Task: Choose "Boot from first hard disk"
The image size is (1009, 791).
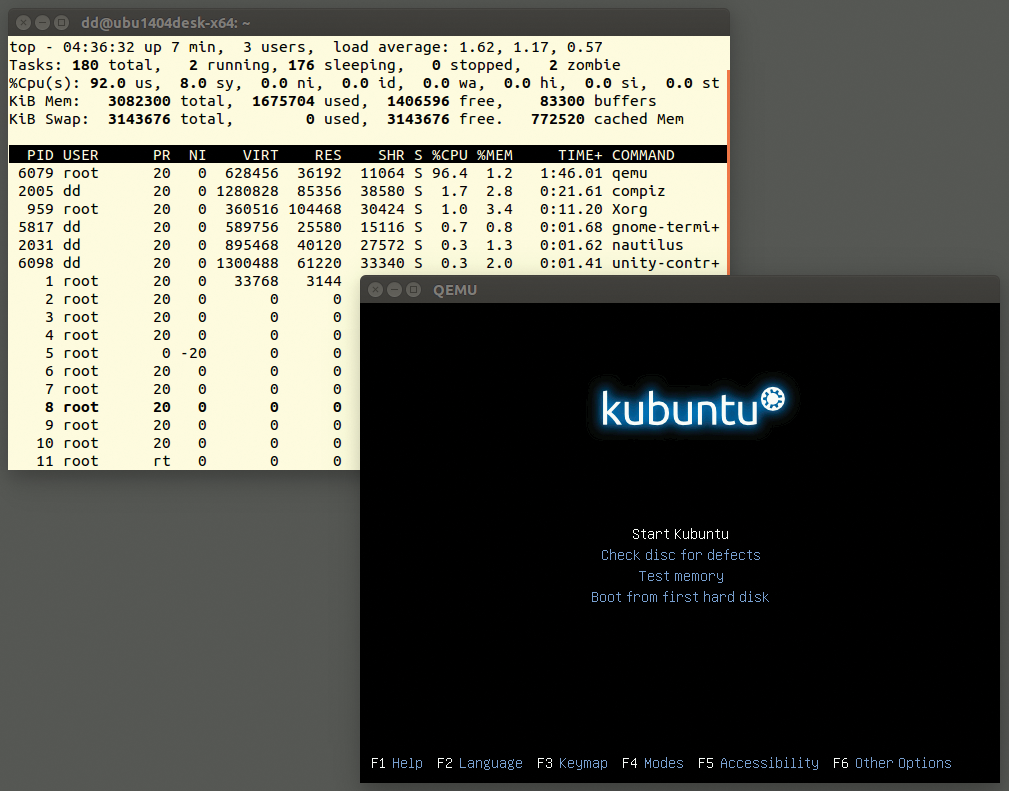Action: (x=680, y=597)
